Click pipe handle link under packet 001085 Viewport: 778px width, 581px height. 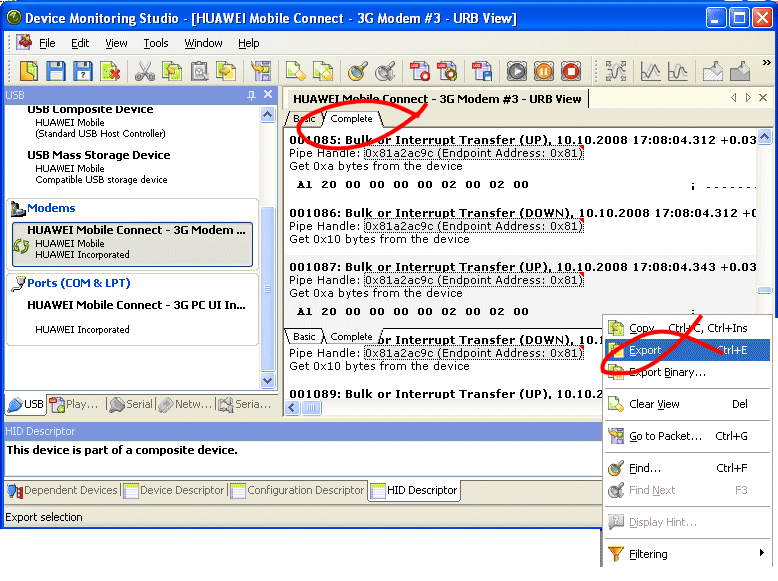(474, 153)
